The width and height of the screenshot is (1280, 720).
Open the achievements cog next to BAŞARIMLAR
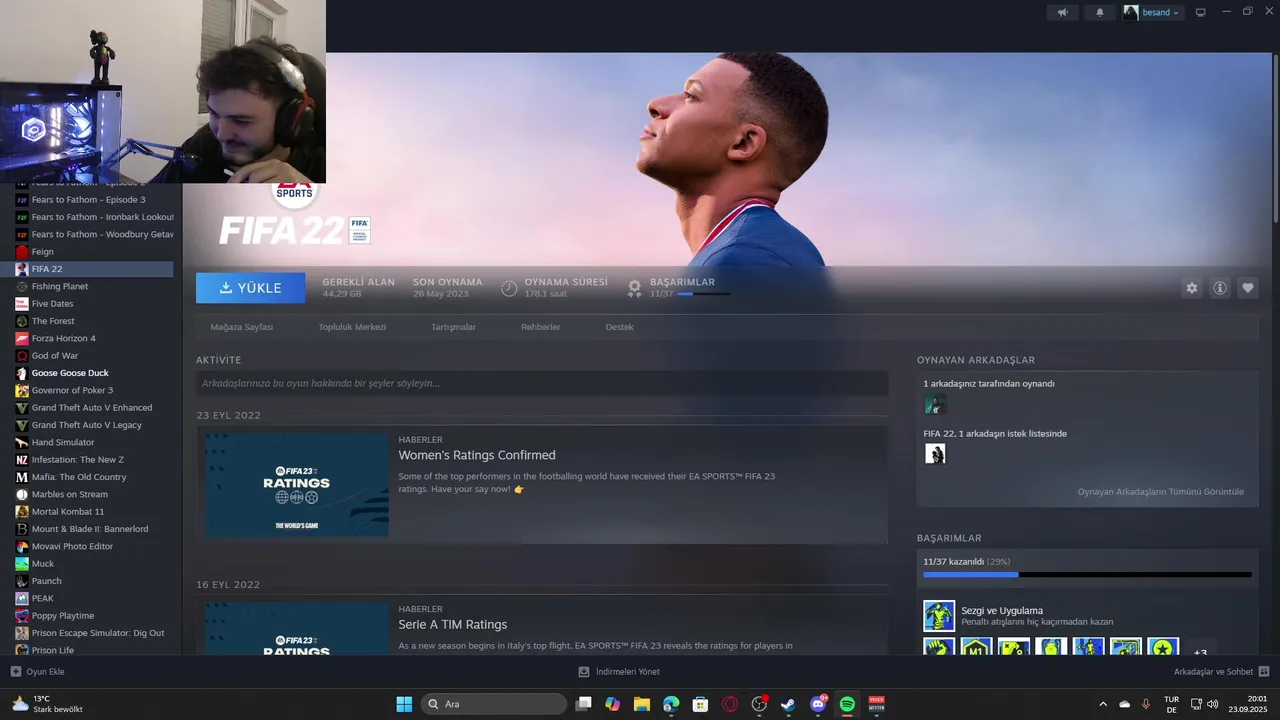click(x=634, y=288)
